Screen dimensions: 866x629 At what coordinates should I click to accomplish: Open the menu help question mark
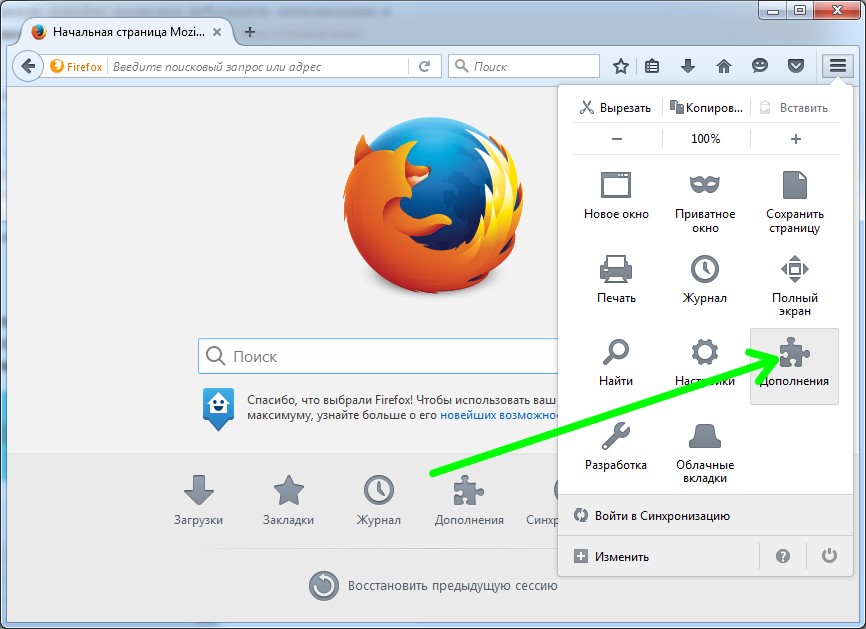(783, 556)
